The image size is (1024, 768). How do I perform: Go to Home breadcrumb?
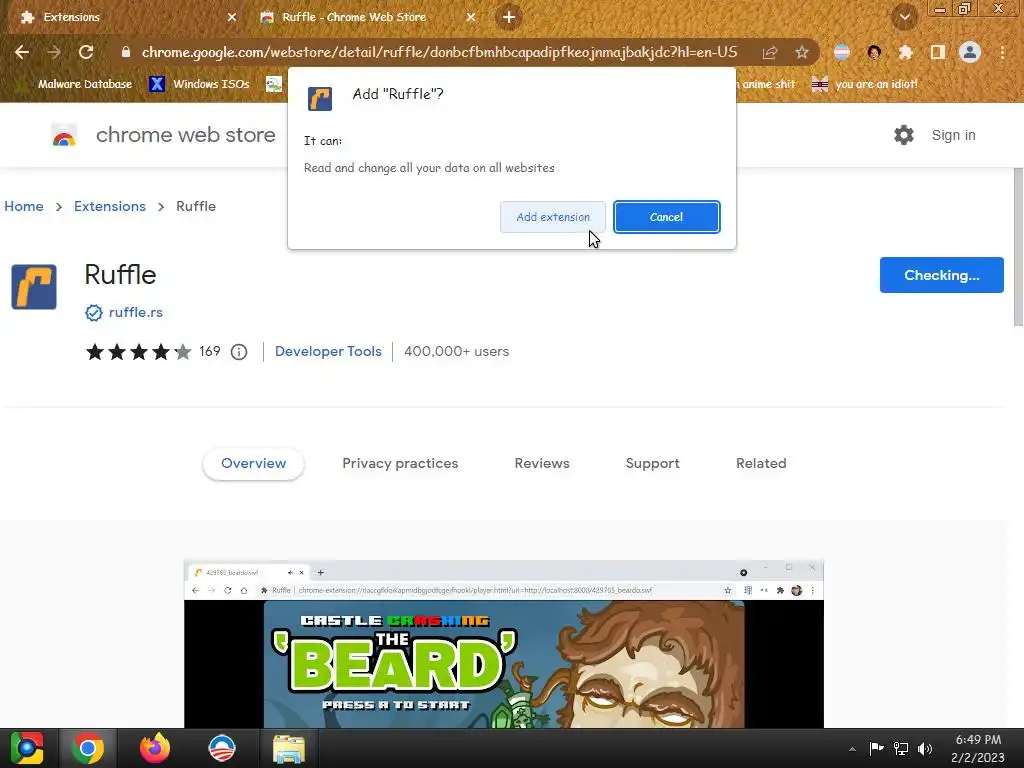coord(24,206)
